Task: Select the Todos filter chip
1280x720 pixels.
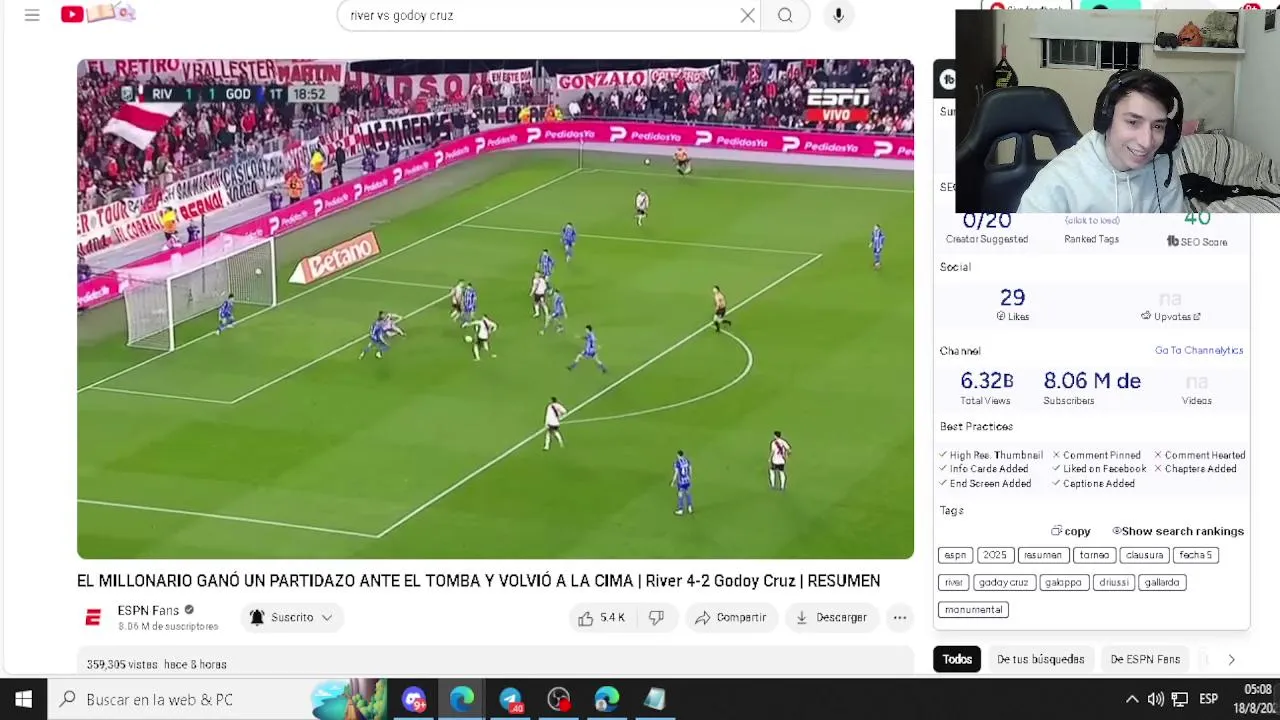Action: [x=957, y=659]
